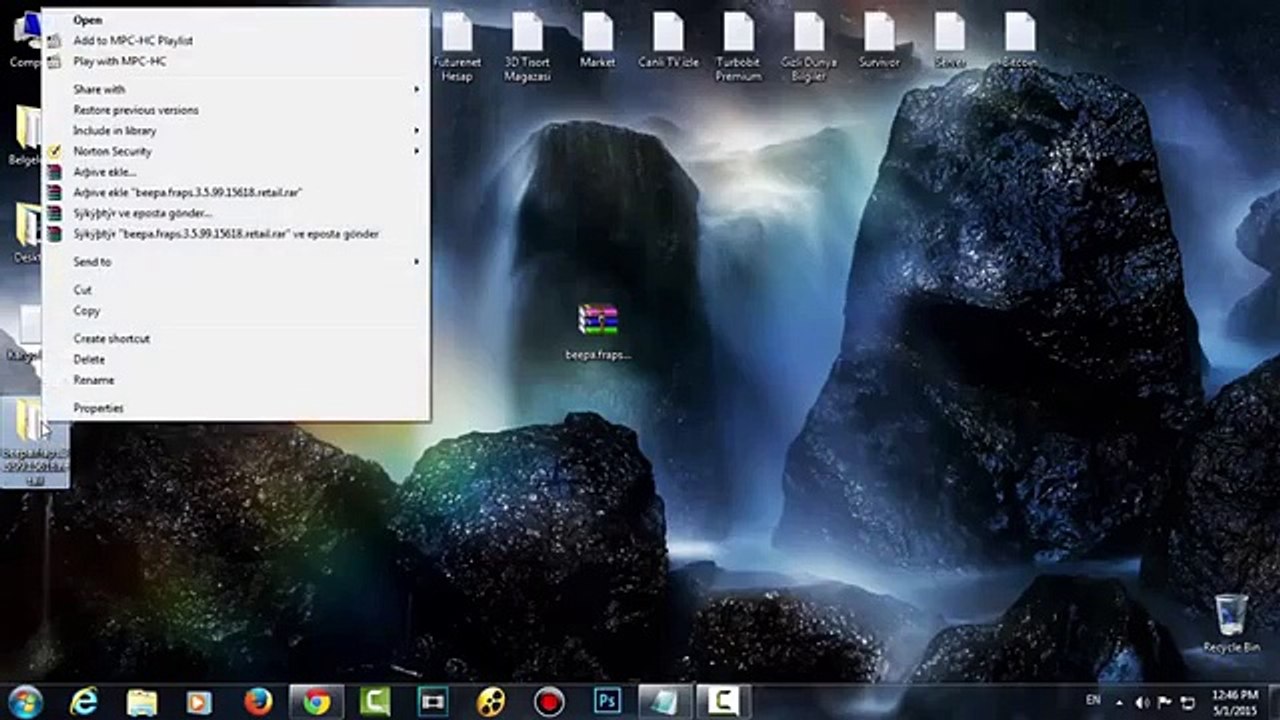The image size is (1280, 720).
Task: Add to archive beepa.fraps.3.5.99.15618.retail.rar
Action: click(x=188, y=192)
